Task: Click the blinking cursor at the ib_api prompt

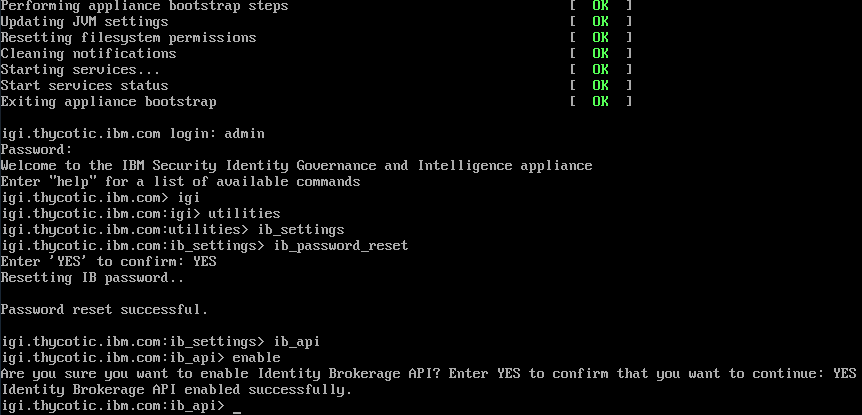Action: pyautogui.click(x=236, y=406)
